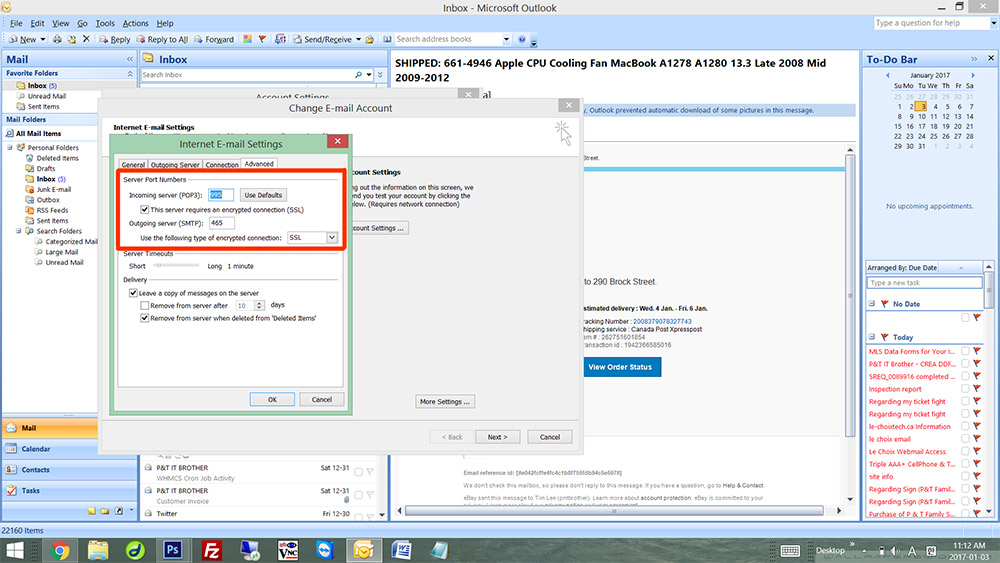Screen dimensions: 1000x563
Task: Open the Send/Receive dropdown arrow
Action: (358, 40)
